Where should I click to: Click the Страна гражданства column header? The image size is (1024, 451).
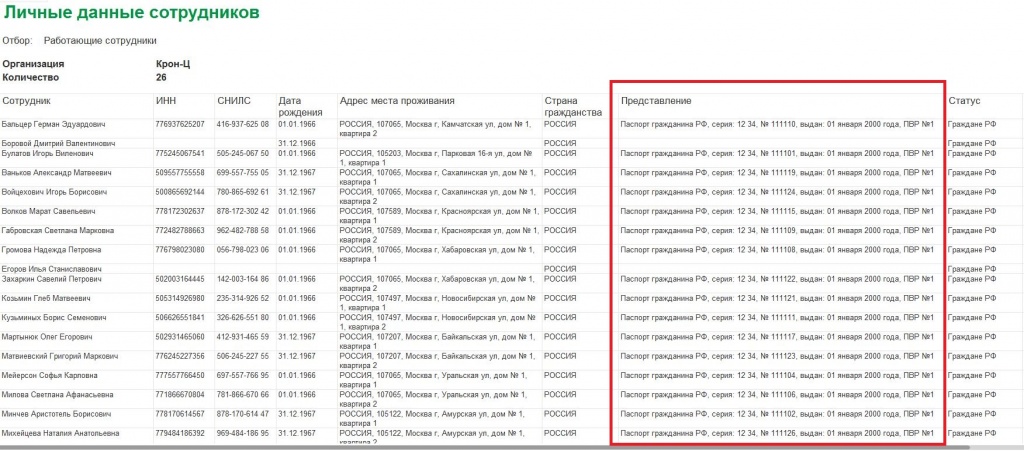tap(573, 106)
